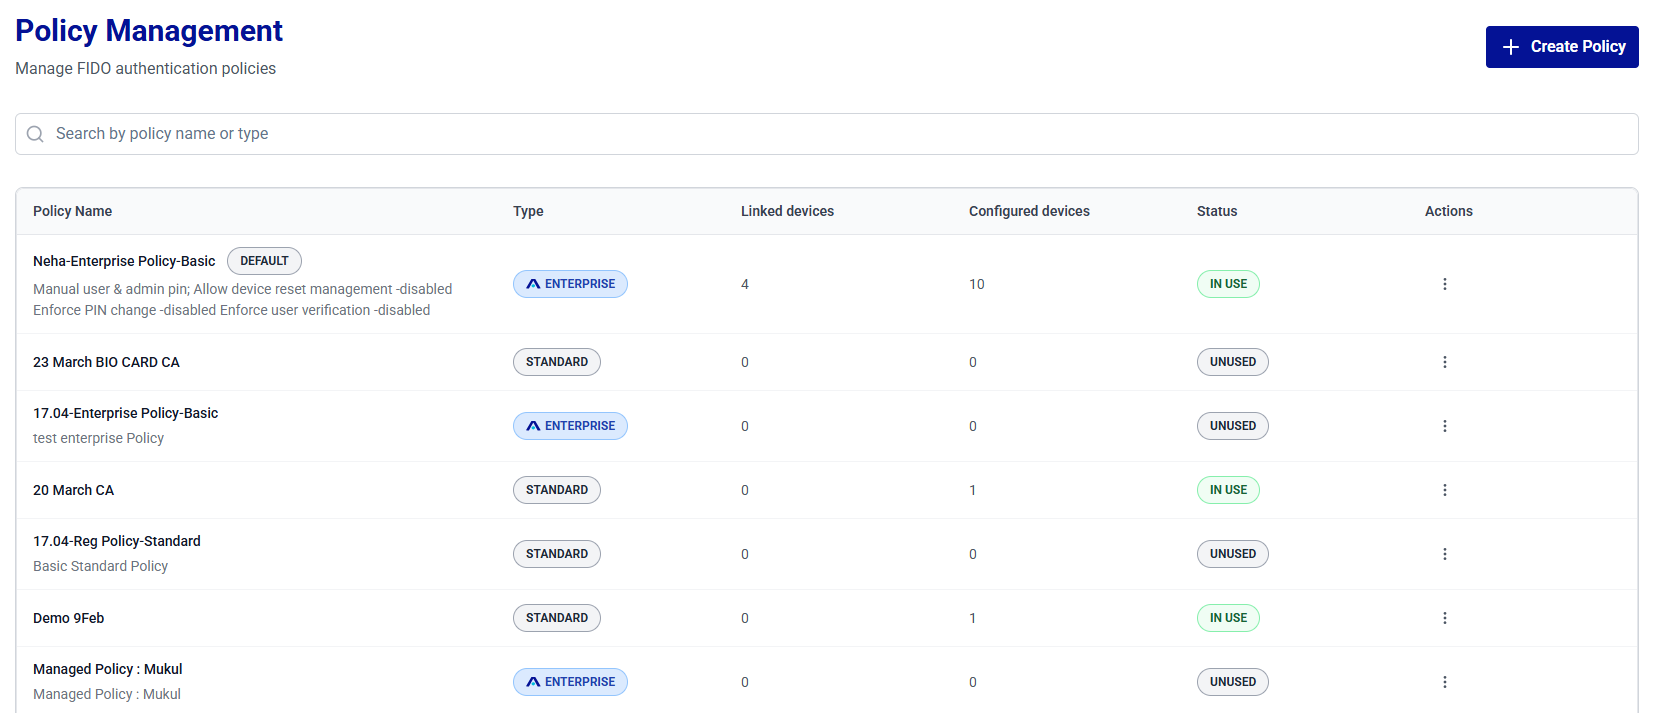1658x713 pixels.
Task: Click the 'Manual user & admin pin' description
Action: [242, 300]
